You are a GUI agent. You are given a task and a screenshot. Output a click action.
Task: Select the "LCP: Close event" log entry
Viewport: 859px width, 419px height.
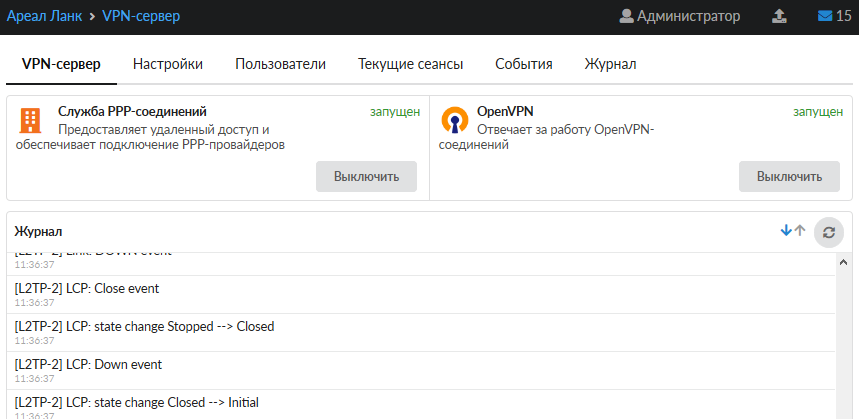87,288
